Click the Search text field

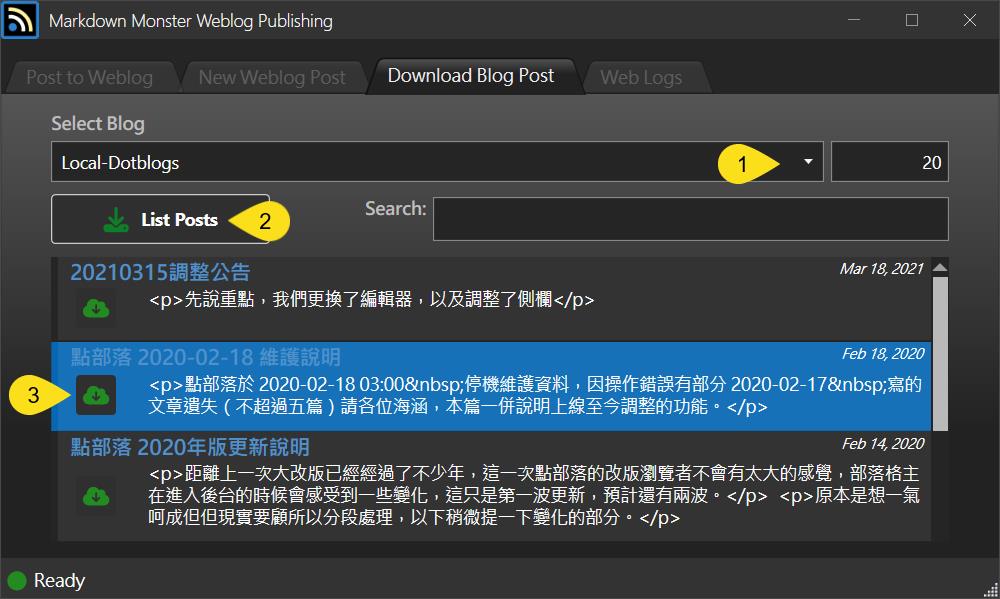coord(690,219)
